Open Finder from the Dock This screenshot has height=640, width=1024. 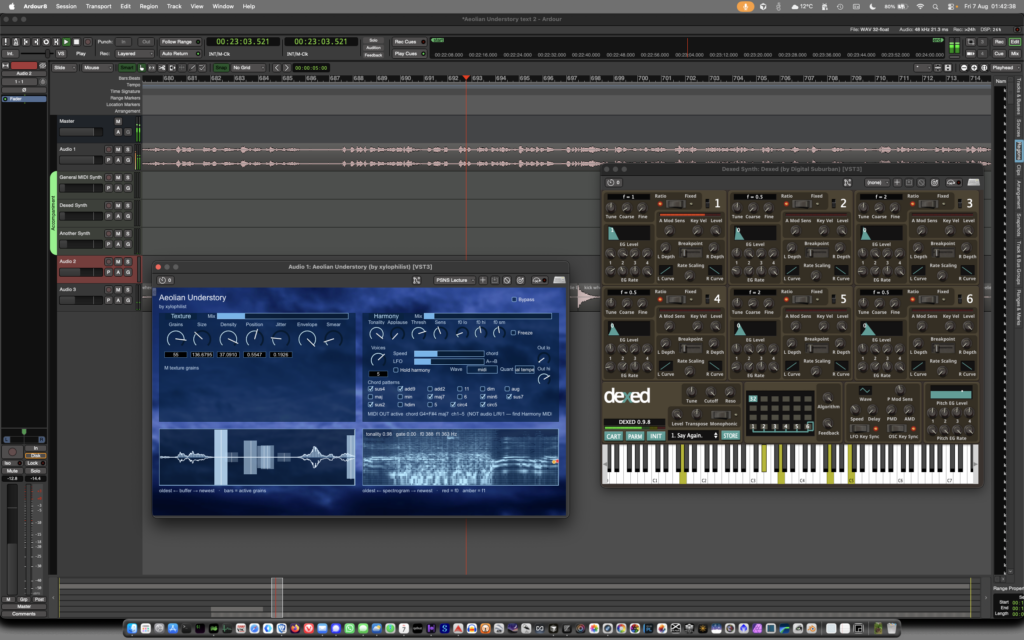[132, 628]
